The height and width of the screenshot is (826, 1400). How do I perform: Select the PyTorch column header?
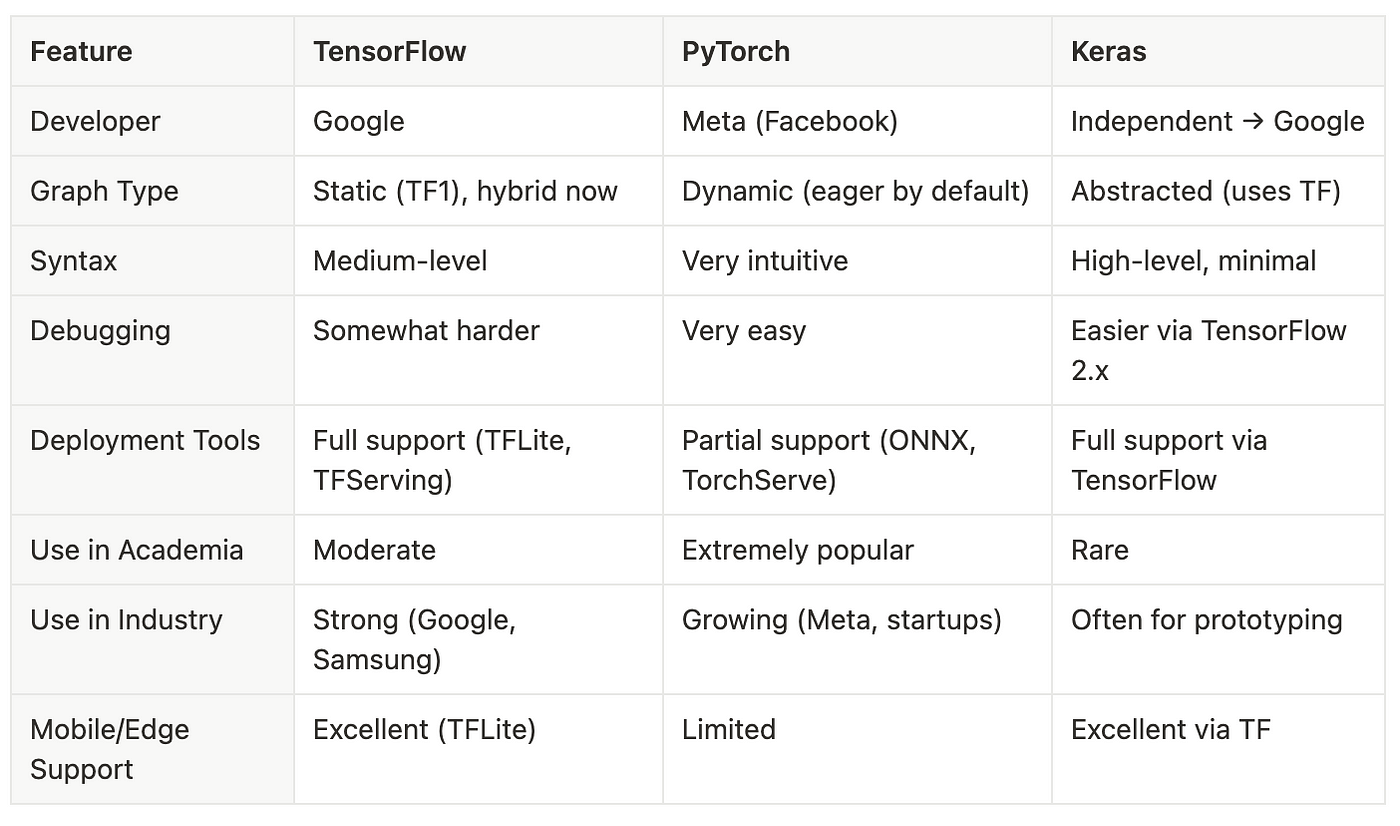(857, 51)
